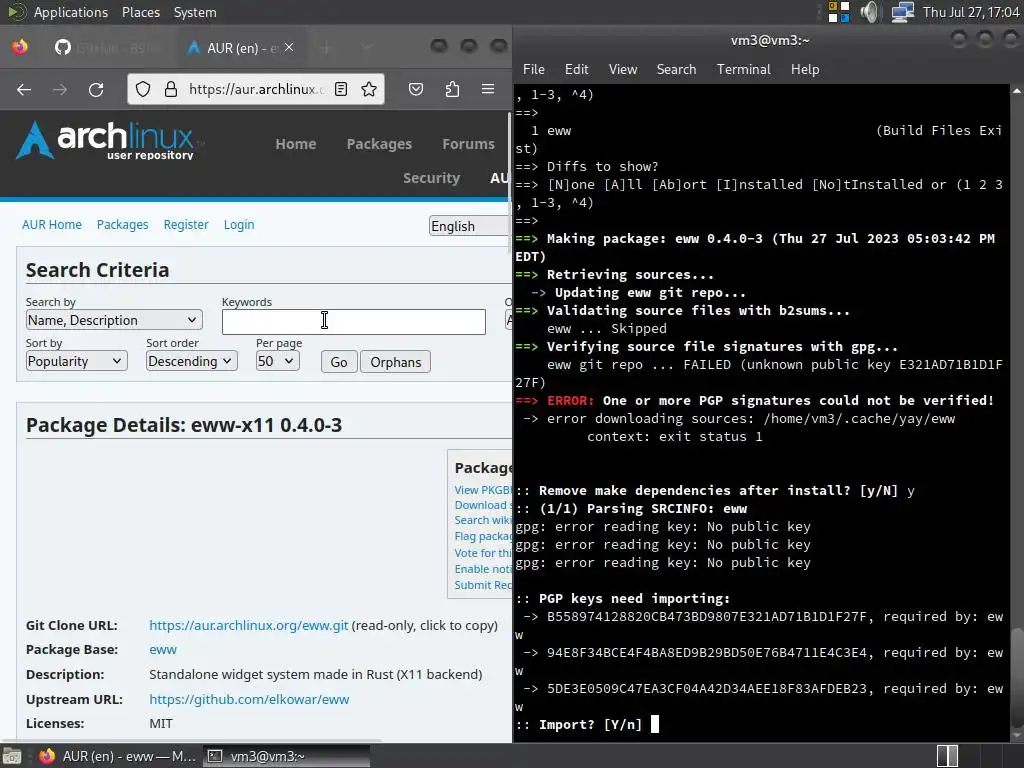
Task: Click the Firefox forward arrow
Action: 60,89
